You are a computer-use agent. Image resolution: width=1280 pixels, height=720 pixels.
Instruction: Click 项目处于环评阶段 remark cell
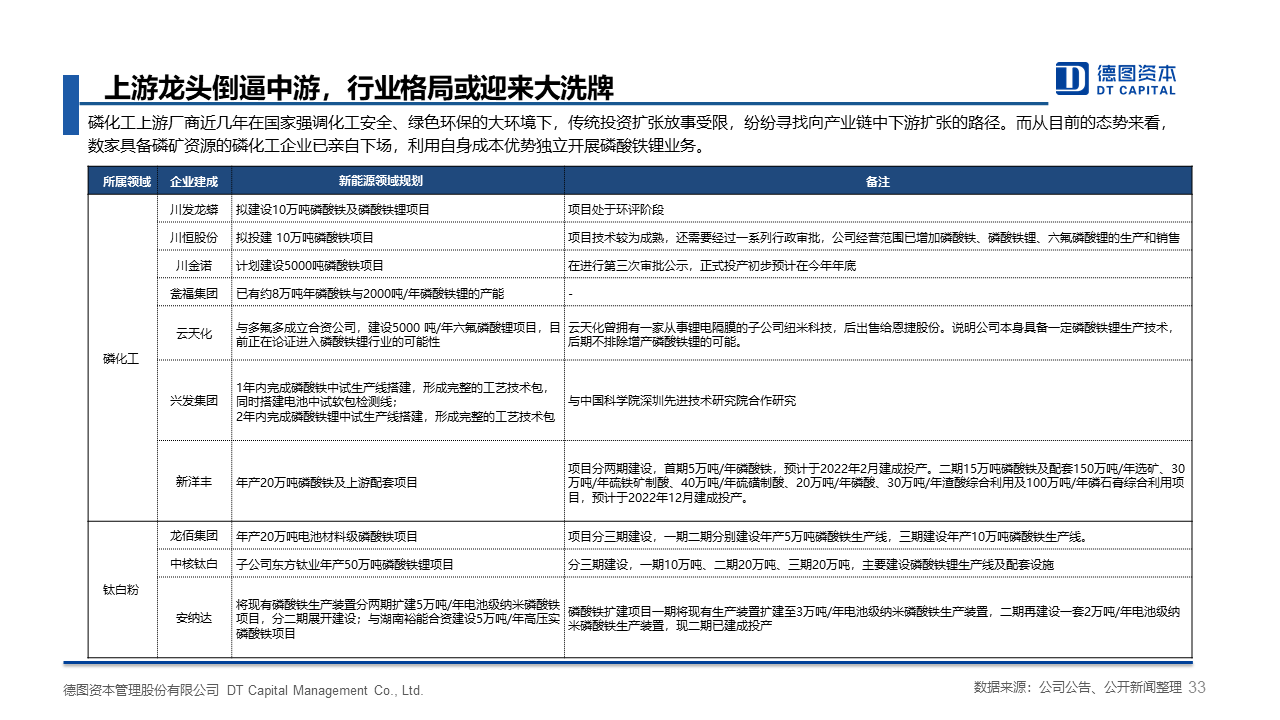[878, 210]
